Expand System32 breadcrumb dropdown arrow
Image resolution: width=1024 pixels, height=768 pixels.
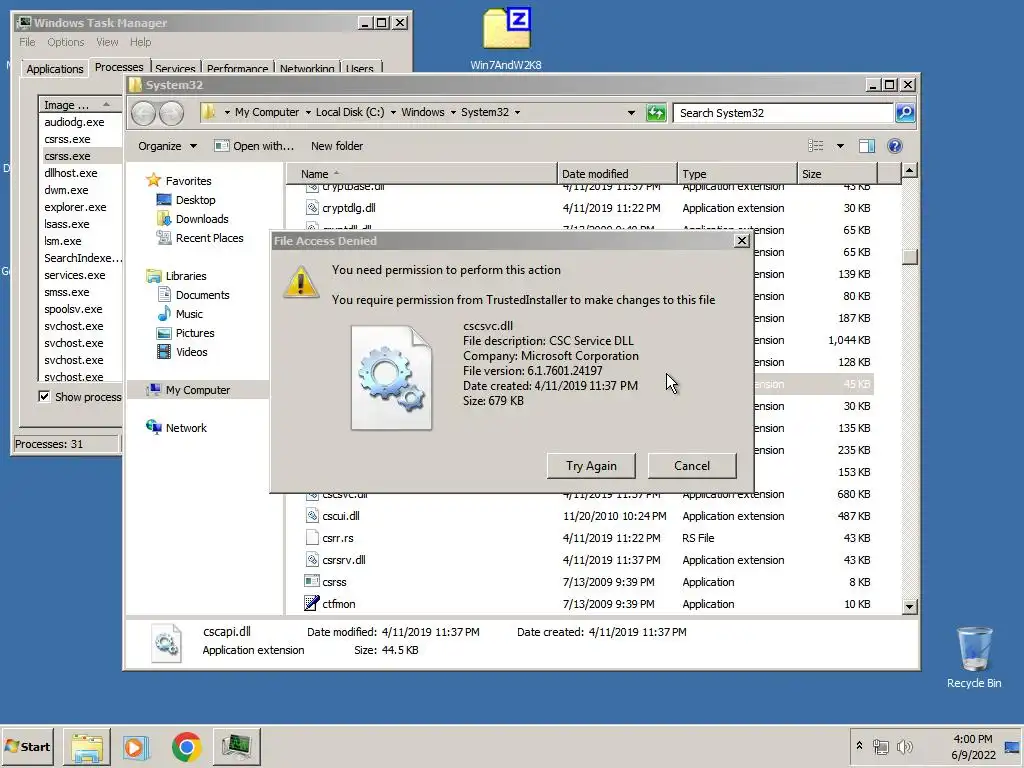(x=517, y=112)
